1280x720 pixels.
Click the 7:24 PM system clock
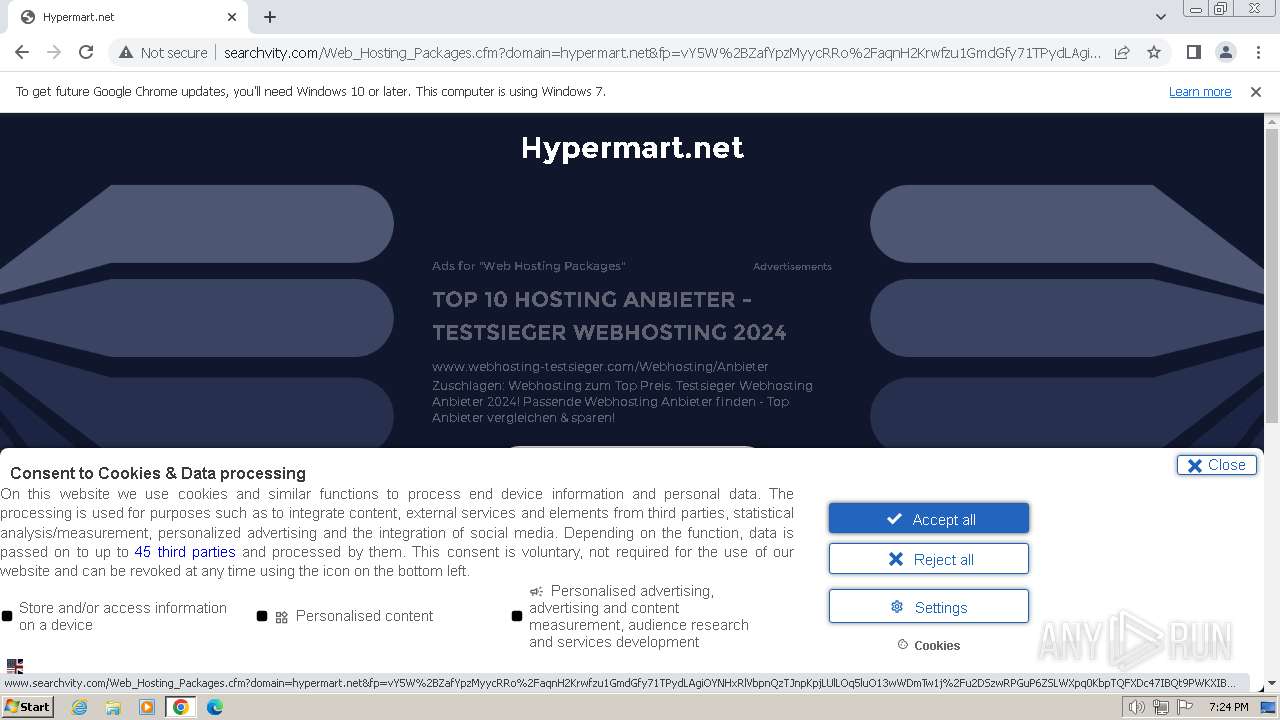click(x=1228, y=707)
